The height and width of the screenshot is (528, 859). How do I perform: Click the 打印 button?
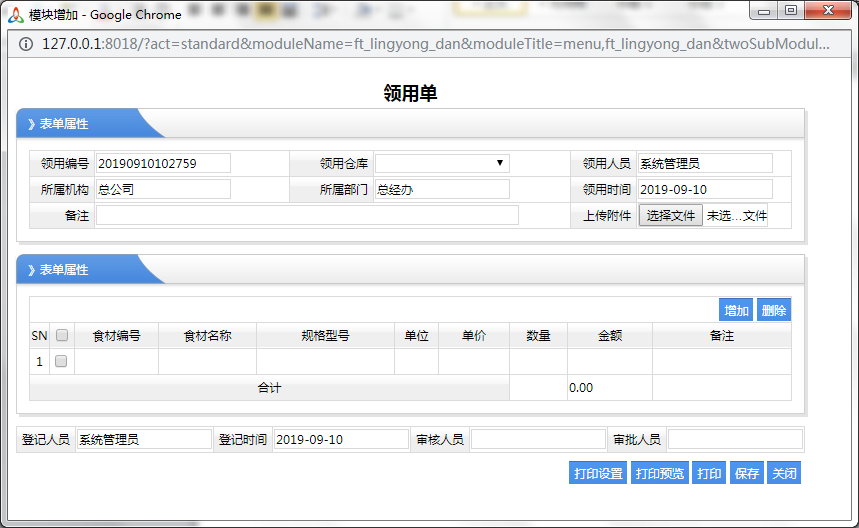point(709,473)
